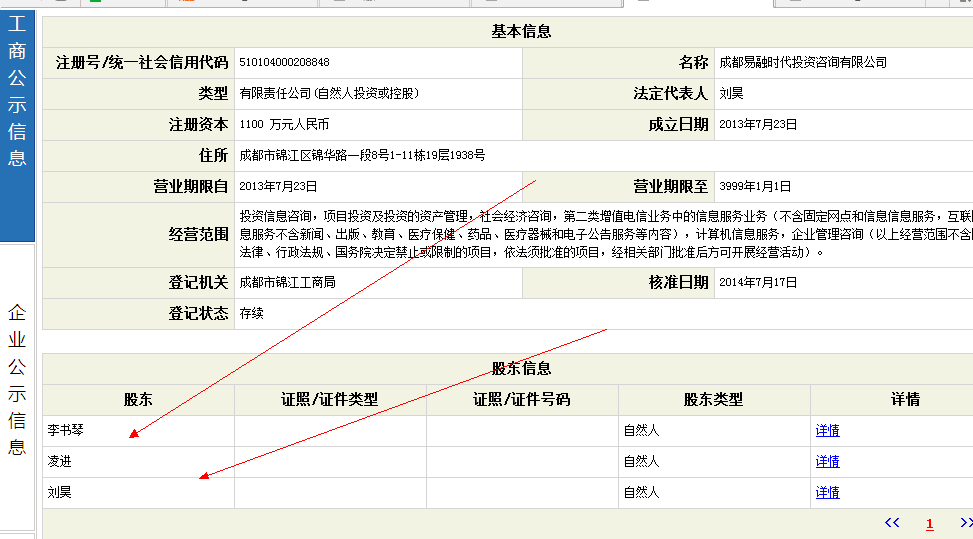Click the 基本信息 section header

520,31
